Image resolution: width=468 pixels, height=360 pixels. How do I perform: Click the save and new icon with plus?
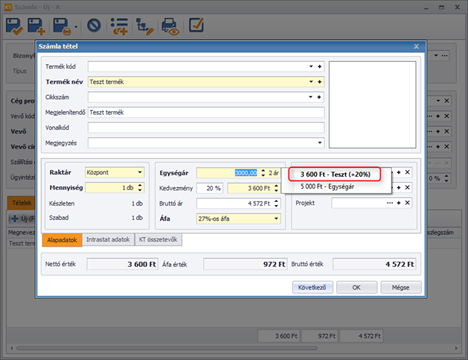click(x=36, y=26)
